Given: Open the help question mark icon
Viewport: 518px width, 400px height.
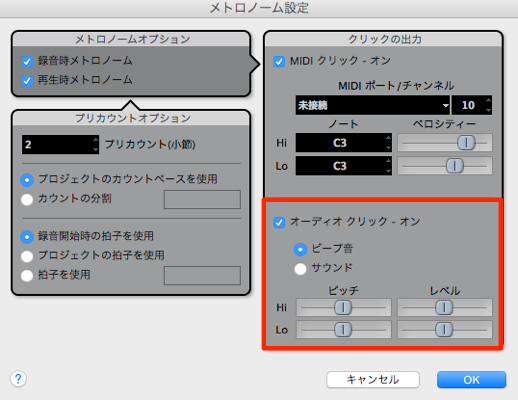Looking at the screenshot, I should (x=18, y=379).
